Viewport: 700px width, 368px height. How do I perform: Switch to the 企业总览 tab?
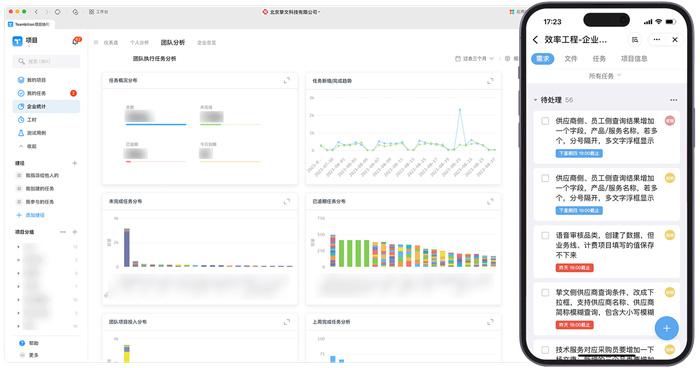pos(206,42)
